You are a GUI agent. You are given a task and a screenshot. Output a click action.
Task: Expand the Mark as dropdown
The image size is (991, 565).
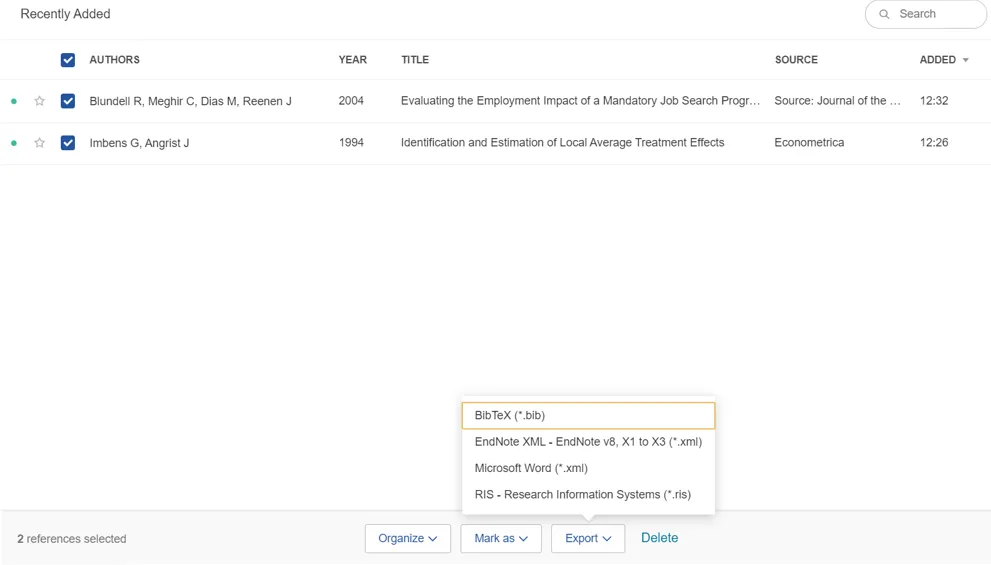tap(501, 538)
